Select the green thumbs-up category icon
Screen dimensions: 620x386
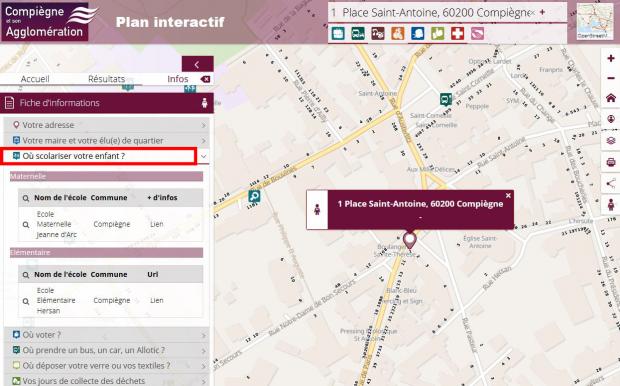tap(437, 34)
